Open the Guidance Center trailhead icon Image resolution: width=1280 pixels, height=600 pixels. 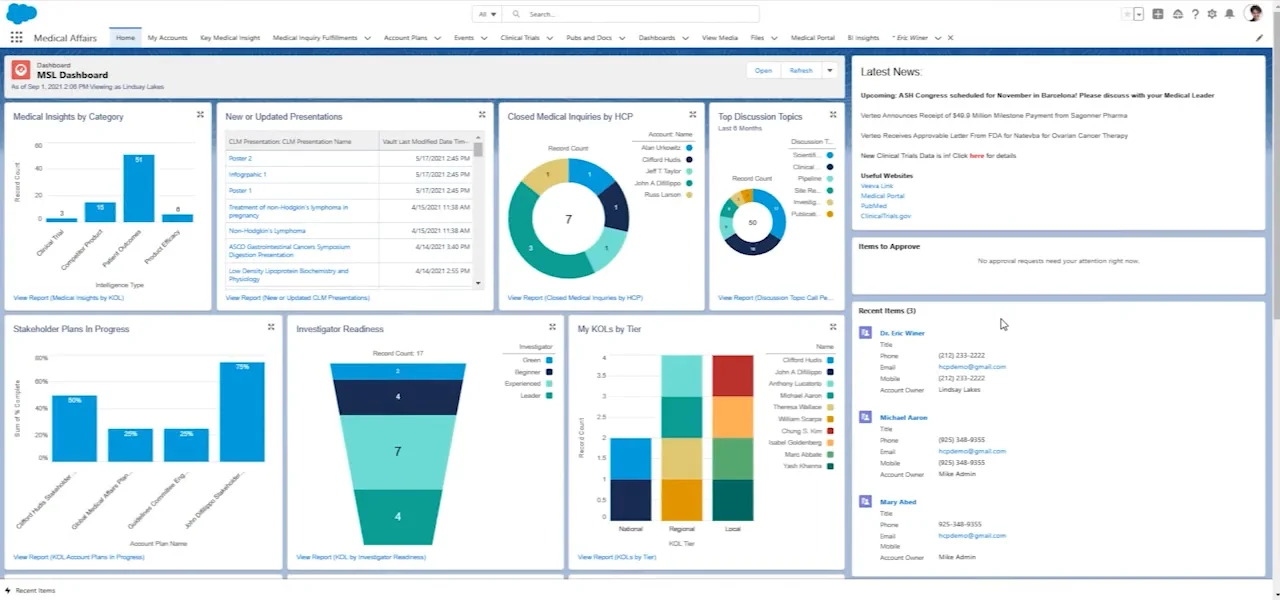(x=1178, y=14)
